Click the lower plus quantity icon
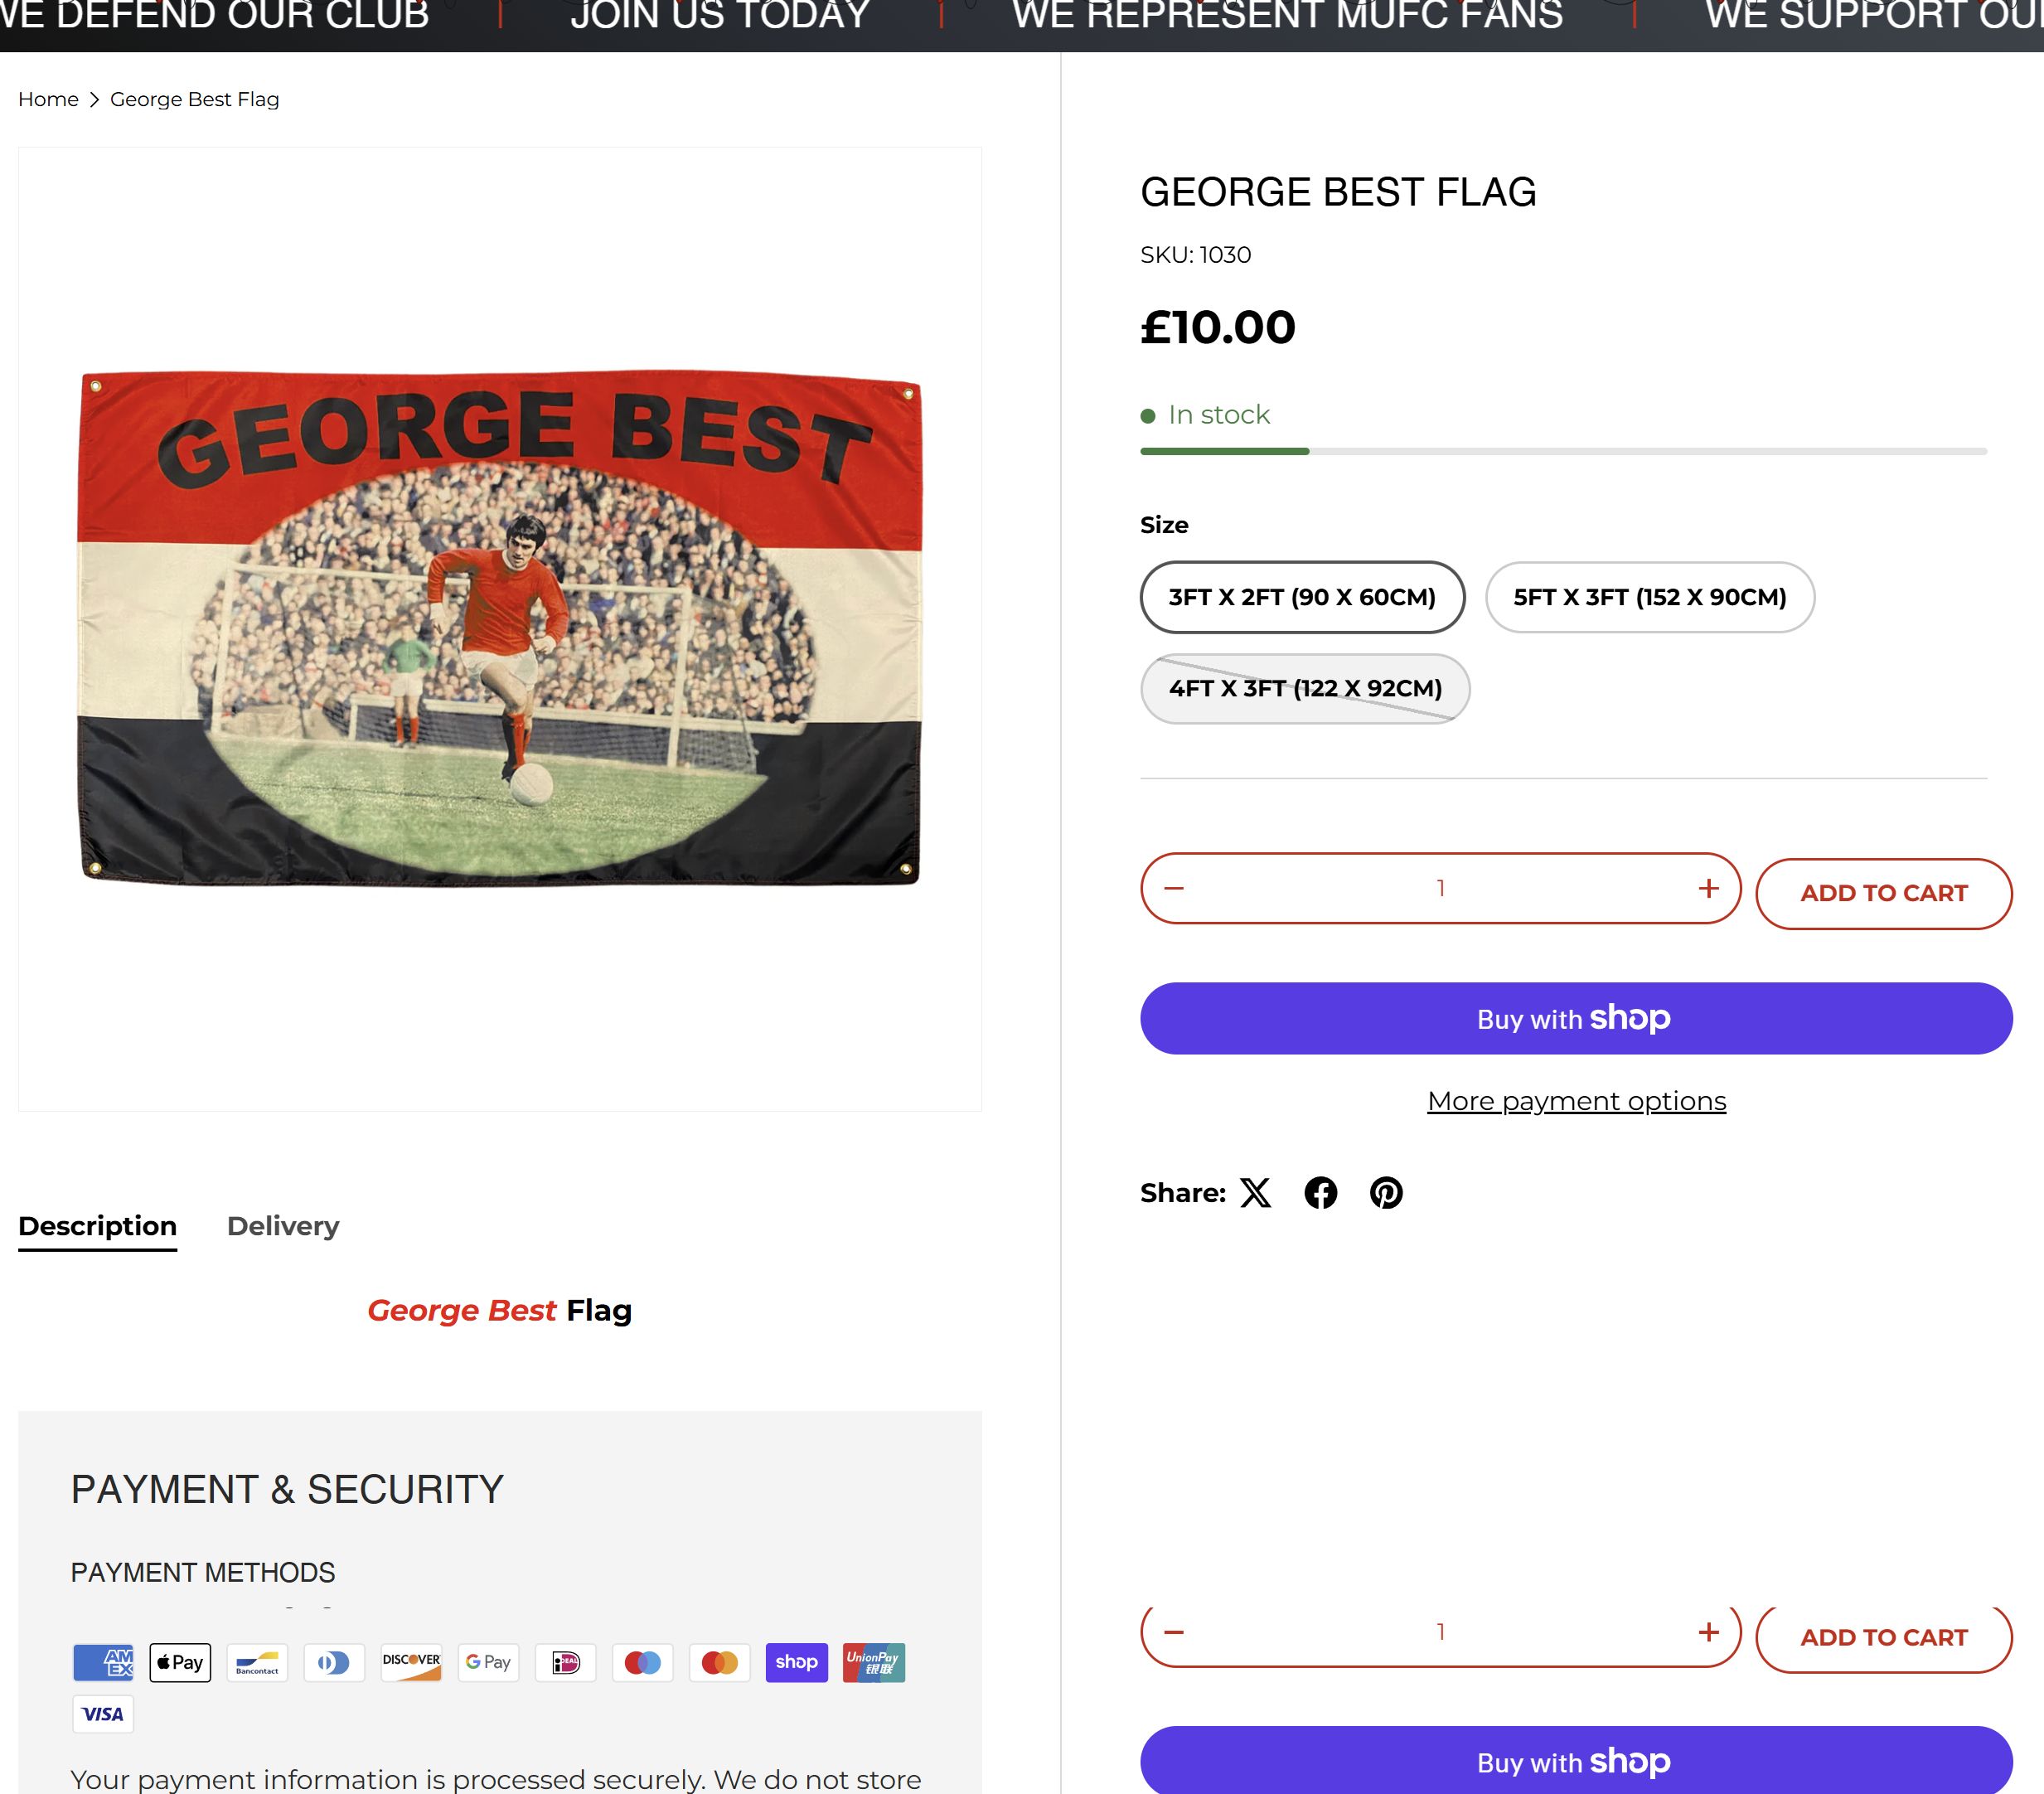2044x1794 pixels. pyautogui.click(x=1708, y=1632)
